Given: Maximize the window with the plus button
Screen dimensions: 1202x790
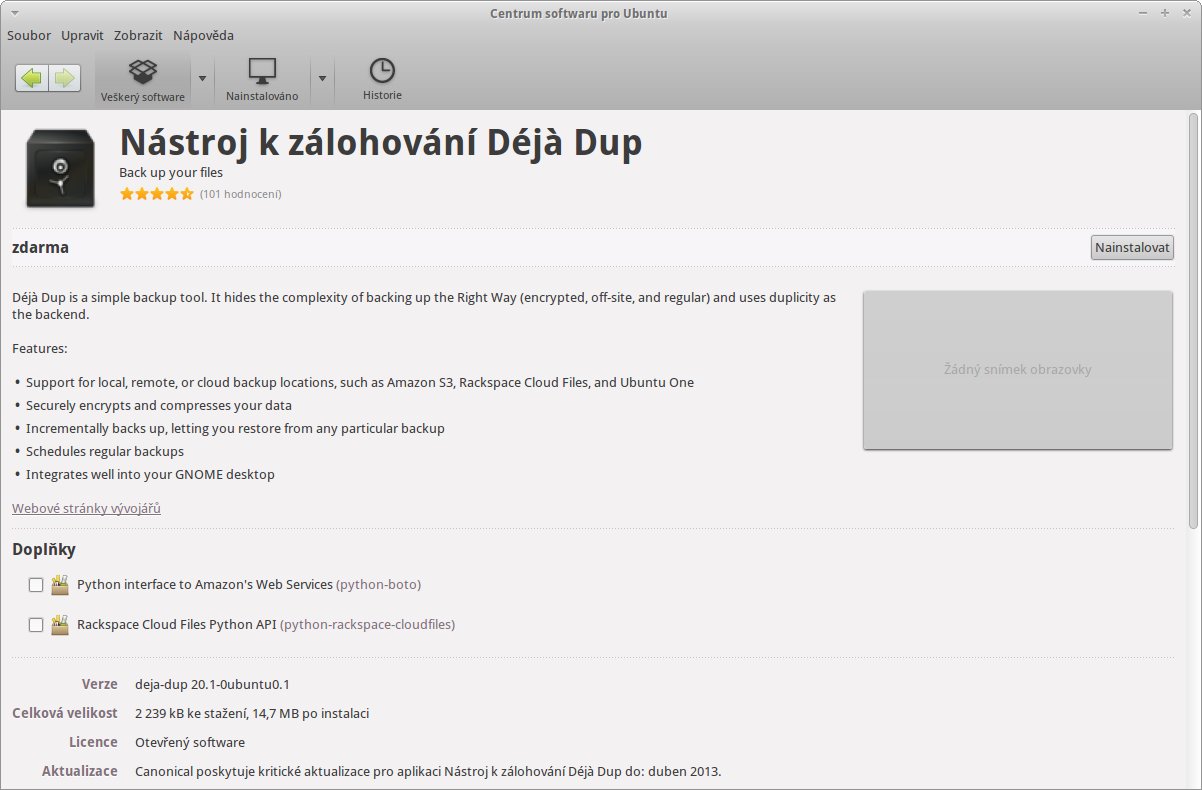Looking at the screenshot, I should point(1165,13).
